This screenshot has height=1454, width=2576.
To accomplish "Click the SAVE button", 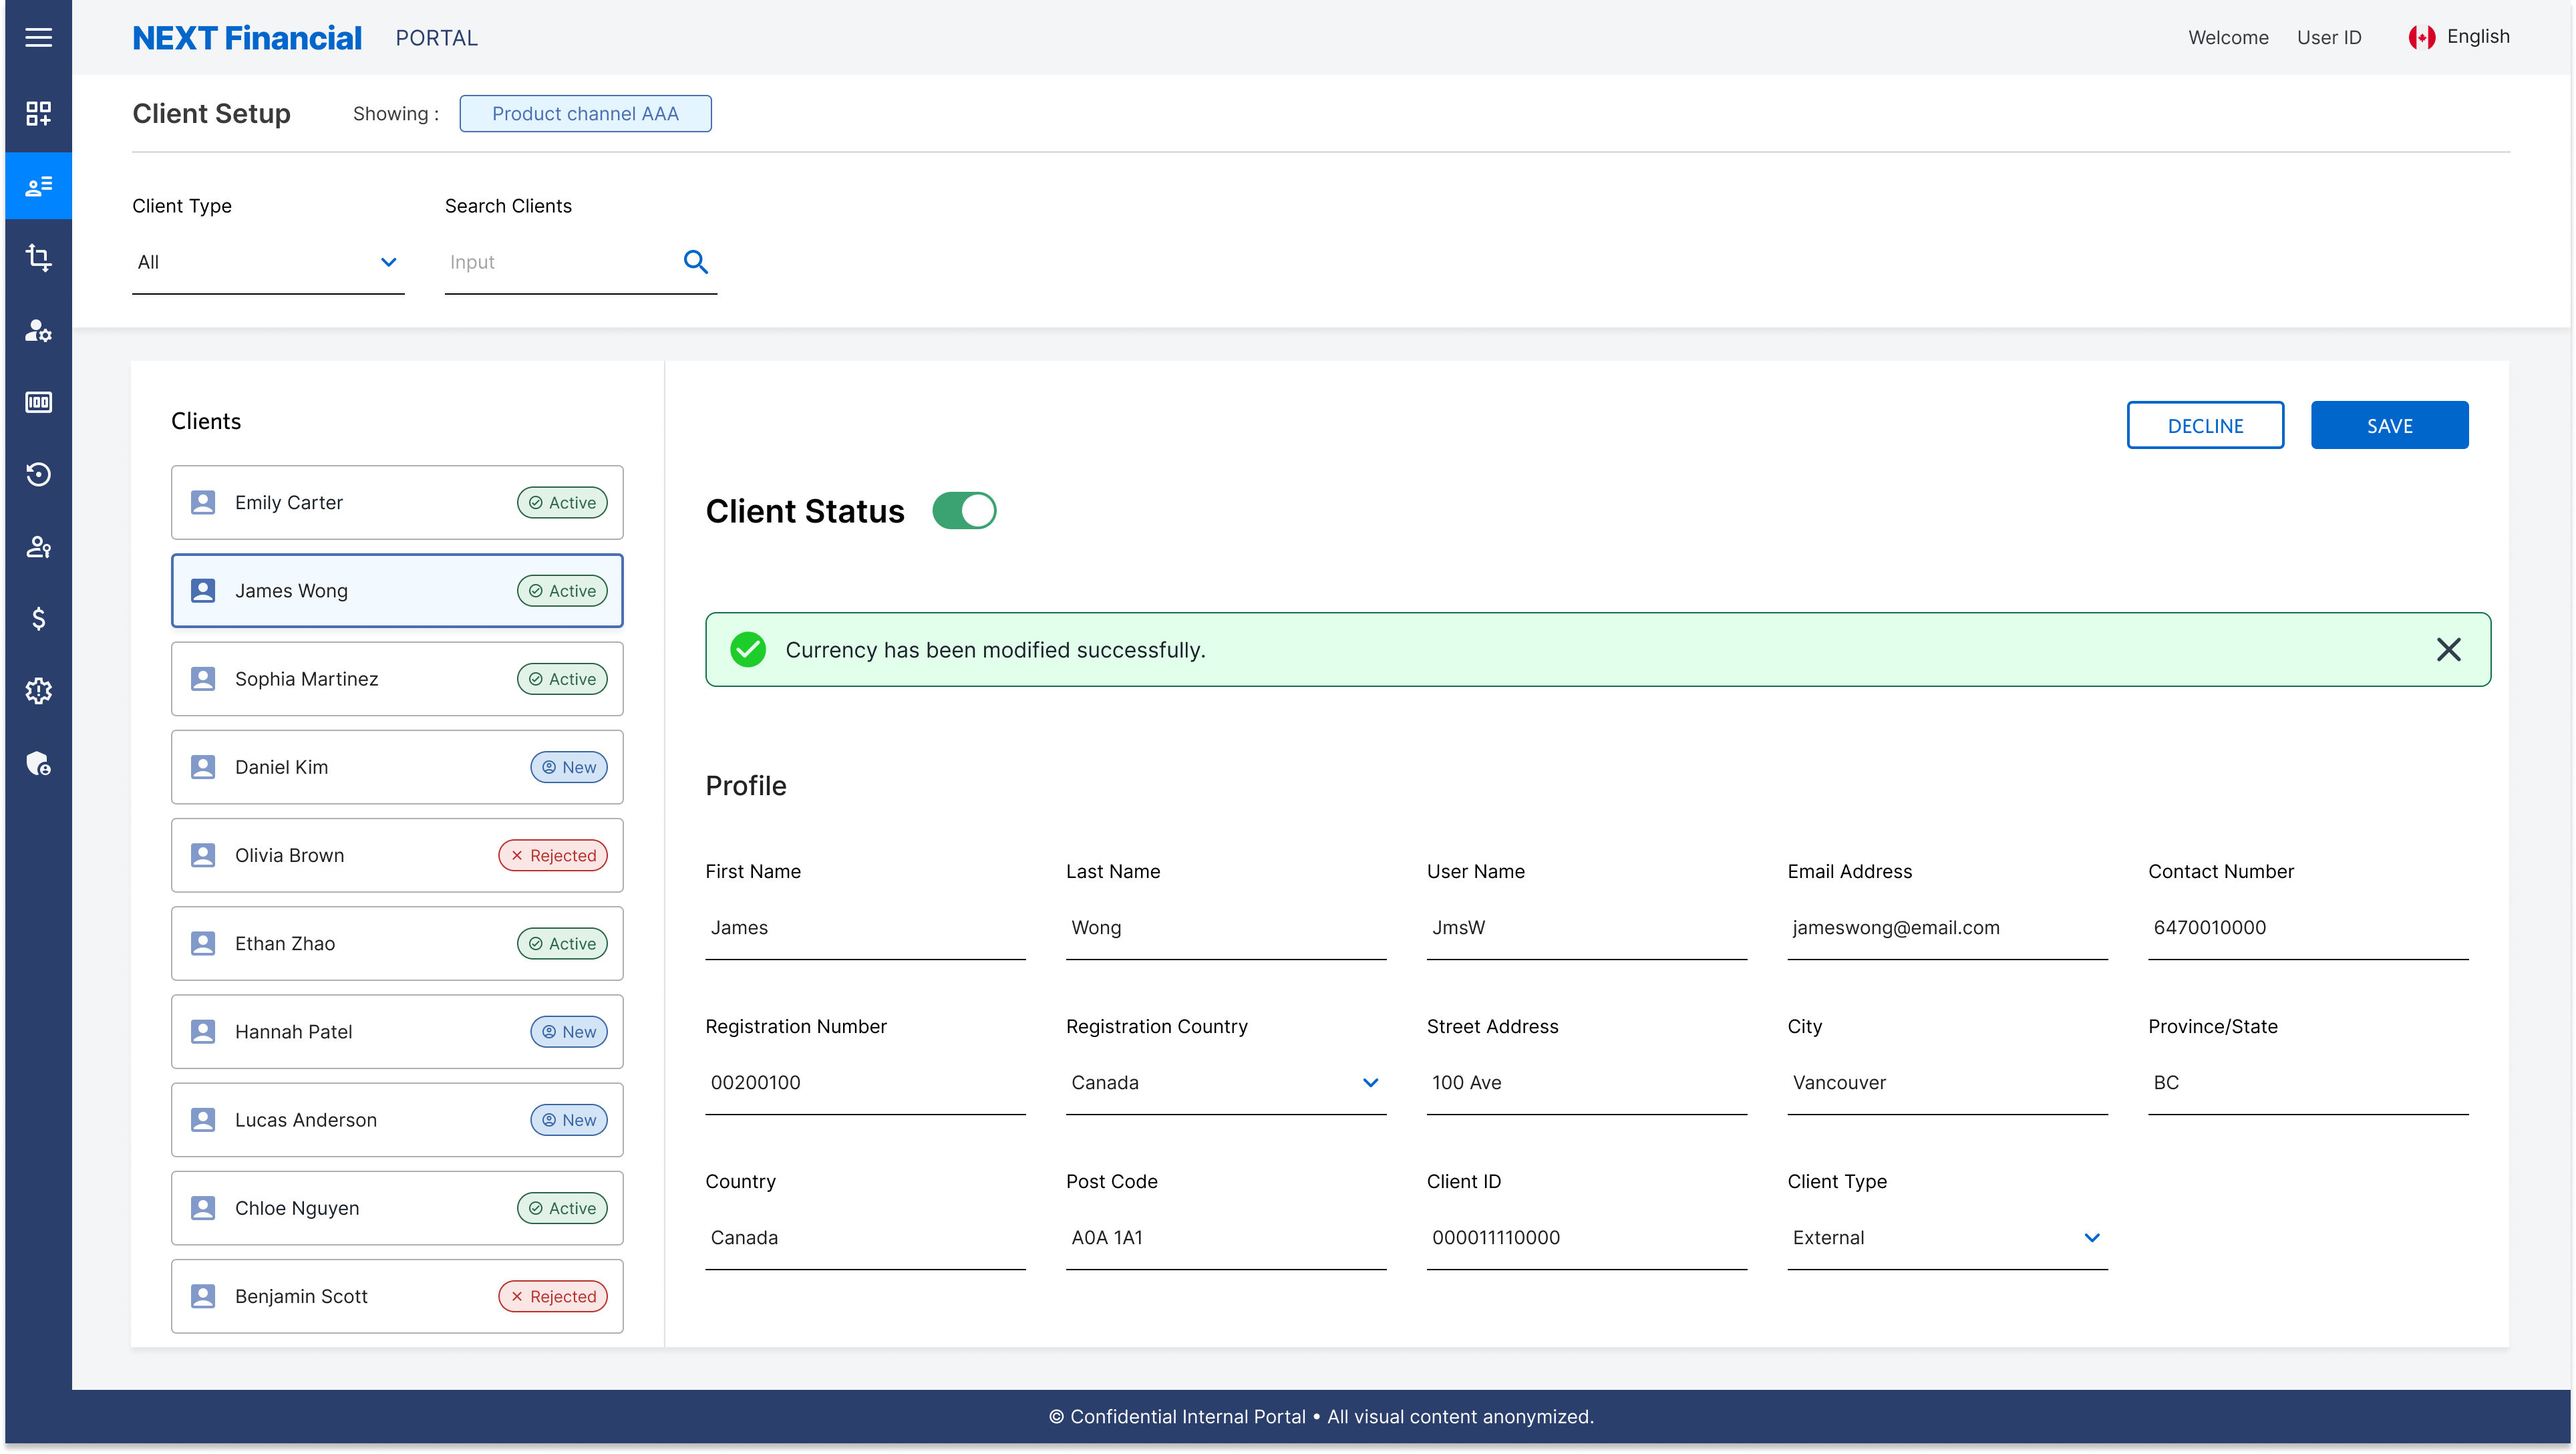I will tap(2389, 424).
